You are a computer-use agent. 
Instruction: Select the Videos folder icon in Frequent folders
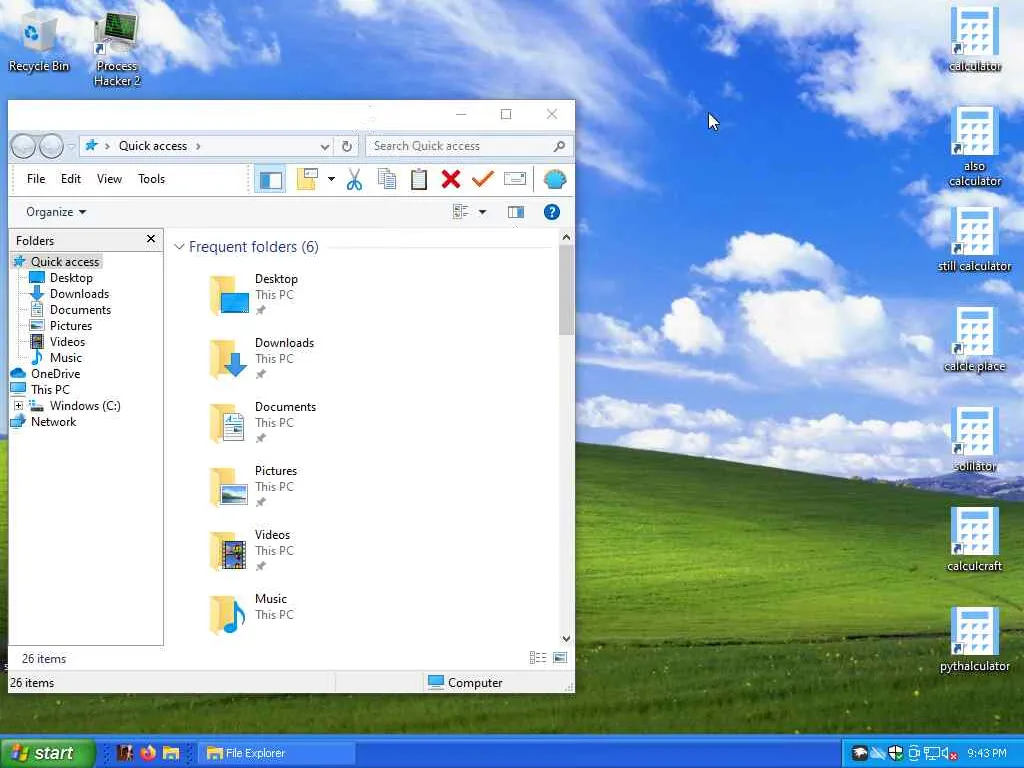click(x=229, y=551)
